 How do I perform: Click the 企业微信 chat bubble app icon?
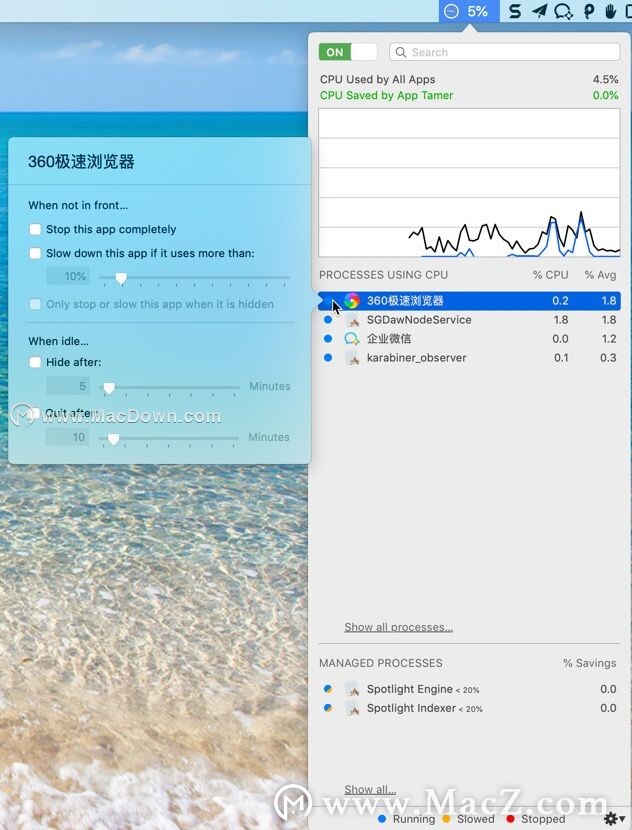[x=352, y=339]
